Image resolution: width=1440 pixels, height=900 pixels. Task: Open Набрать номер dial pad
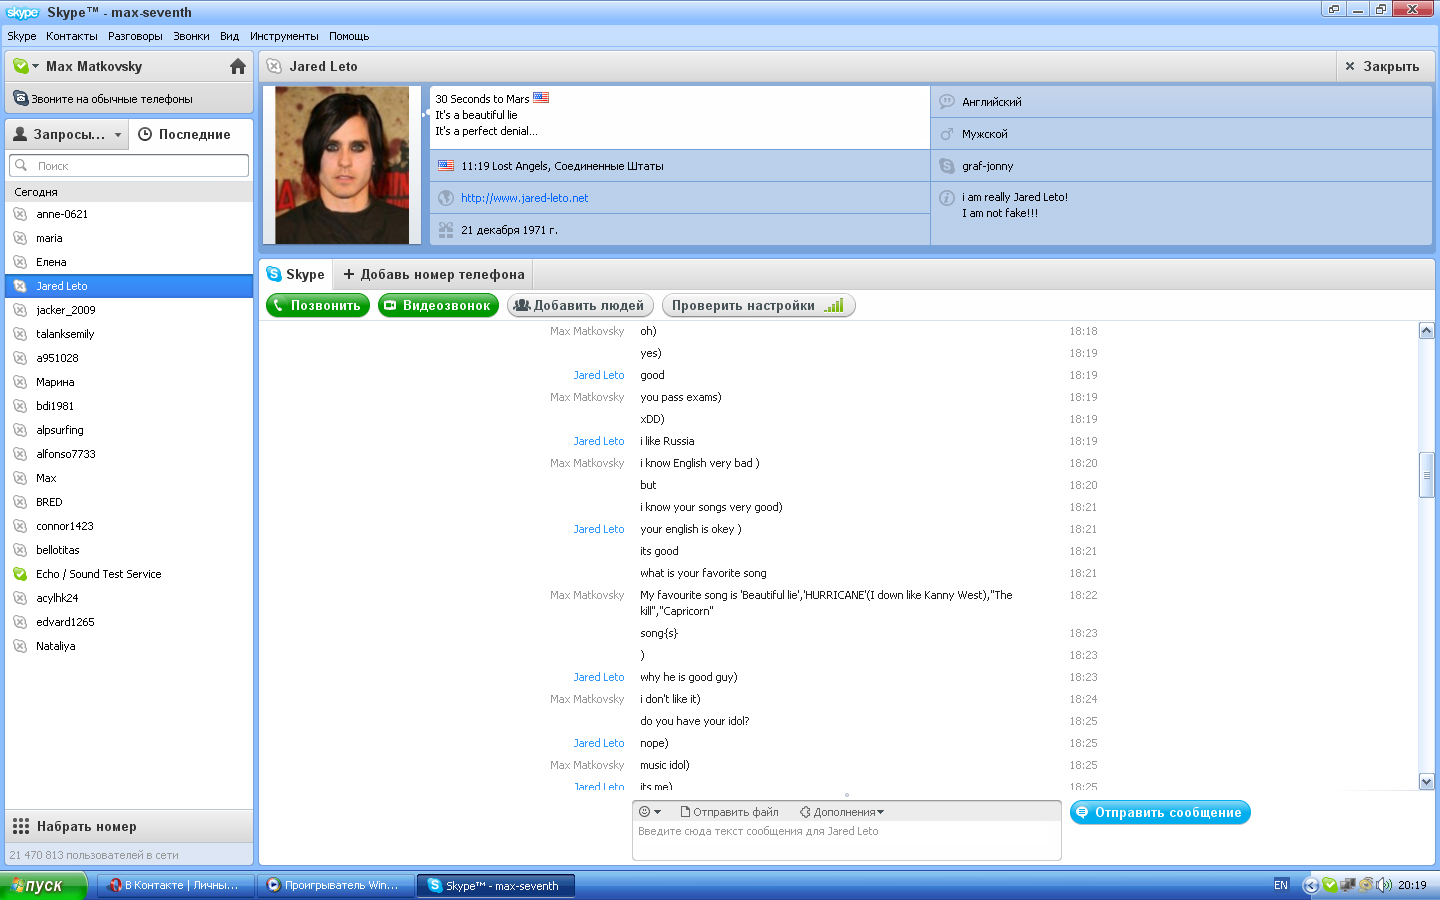click(x=129, y=826)
